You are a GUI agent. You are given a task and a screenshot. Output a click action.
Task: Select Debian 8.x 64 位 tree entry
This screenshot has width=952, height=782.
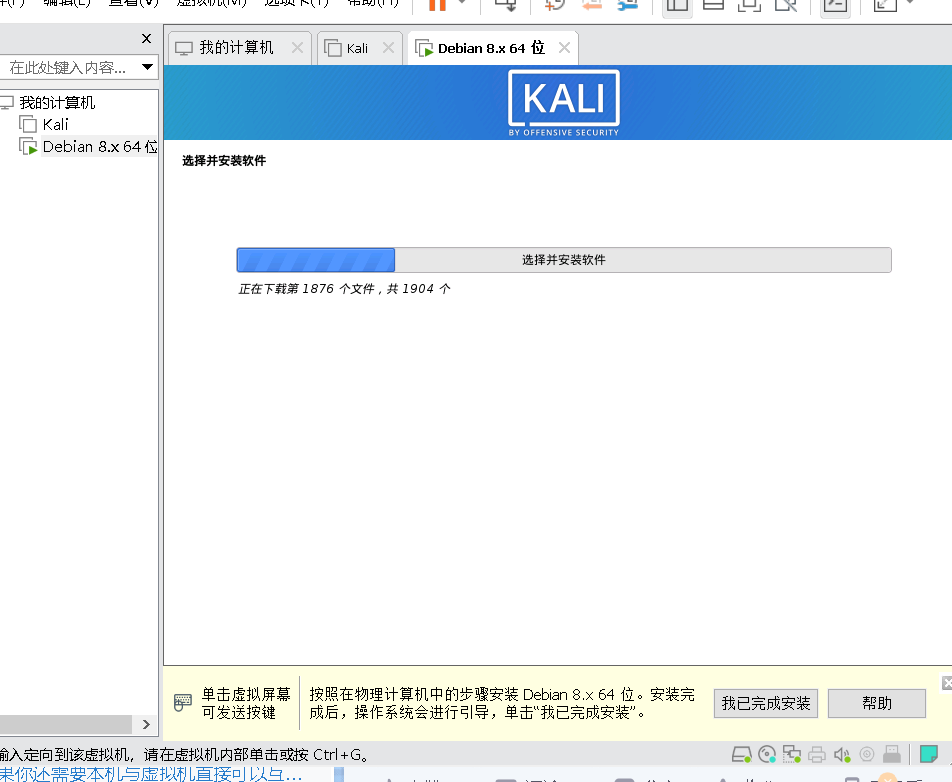[100, 146]
